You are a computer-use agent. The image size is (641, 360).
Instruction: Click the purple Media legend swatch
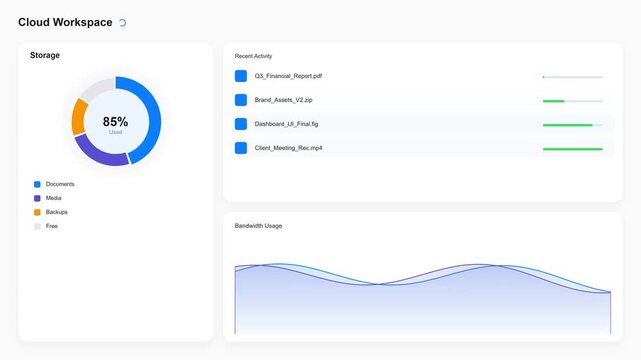pos(37,198)
